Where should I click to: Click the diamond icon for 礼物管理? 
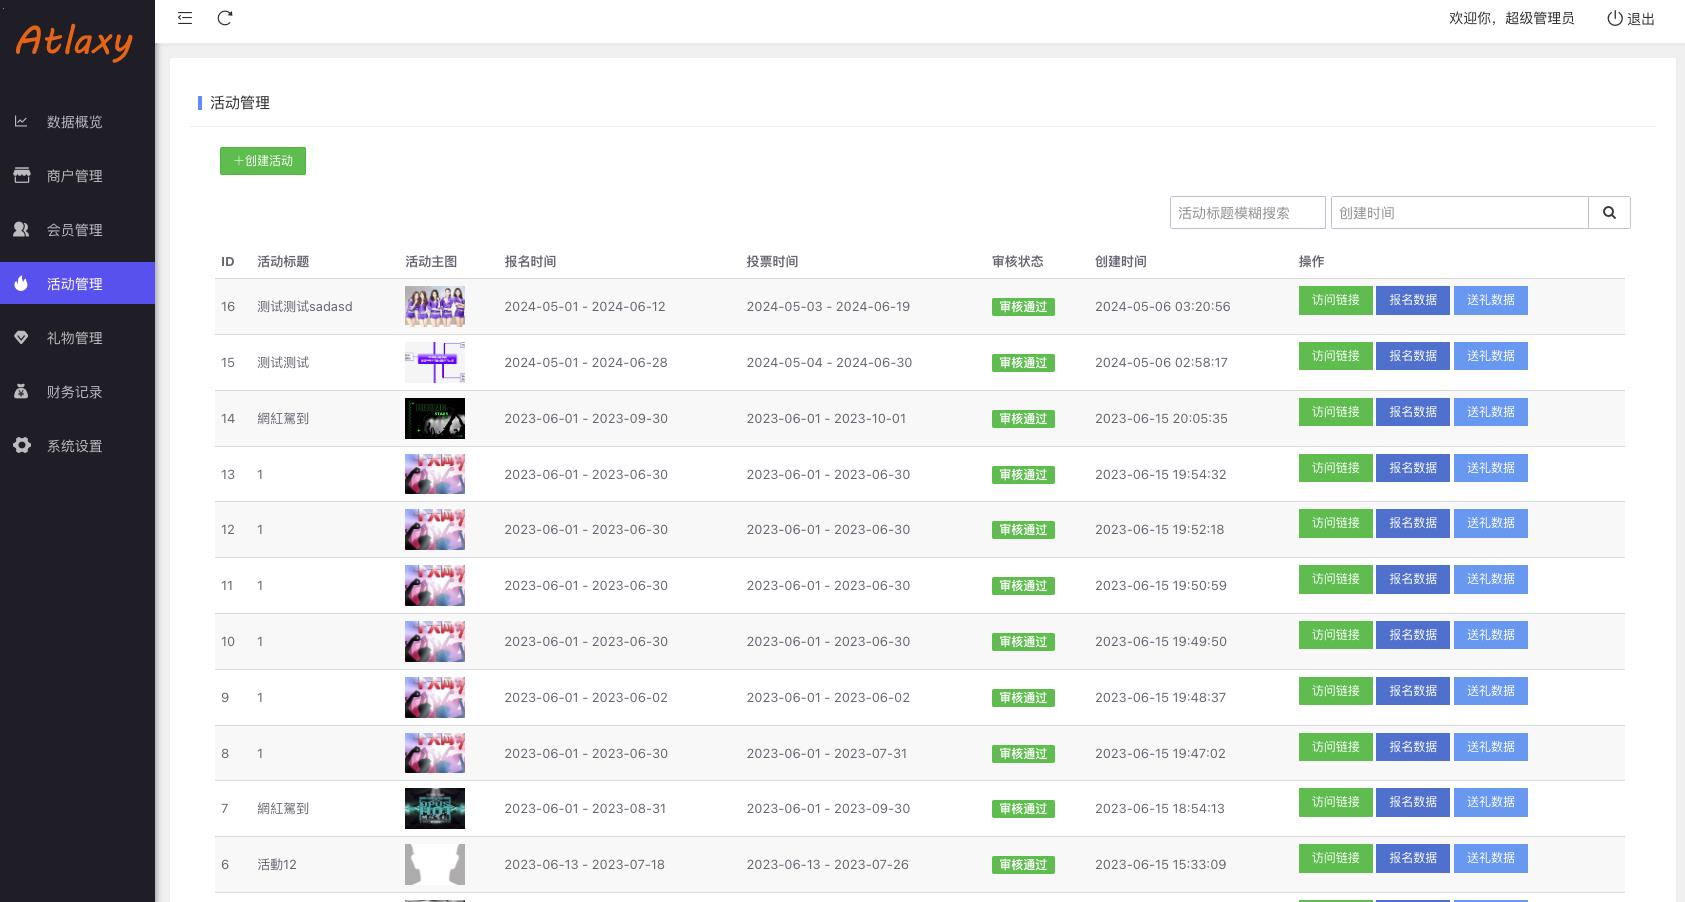(x=21, y=338)
